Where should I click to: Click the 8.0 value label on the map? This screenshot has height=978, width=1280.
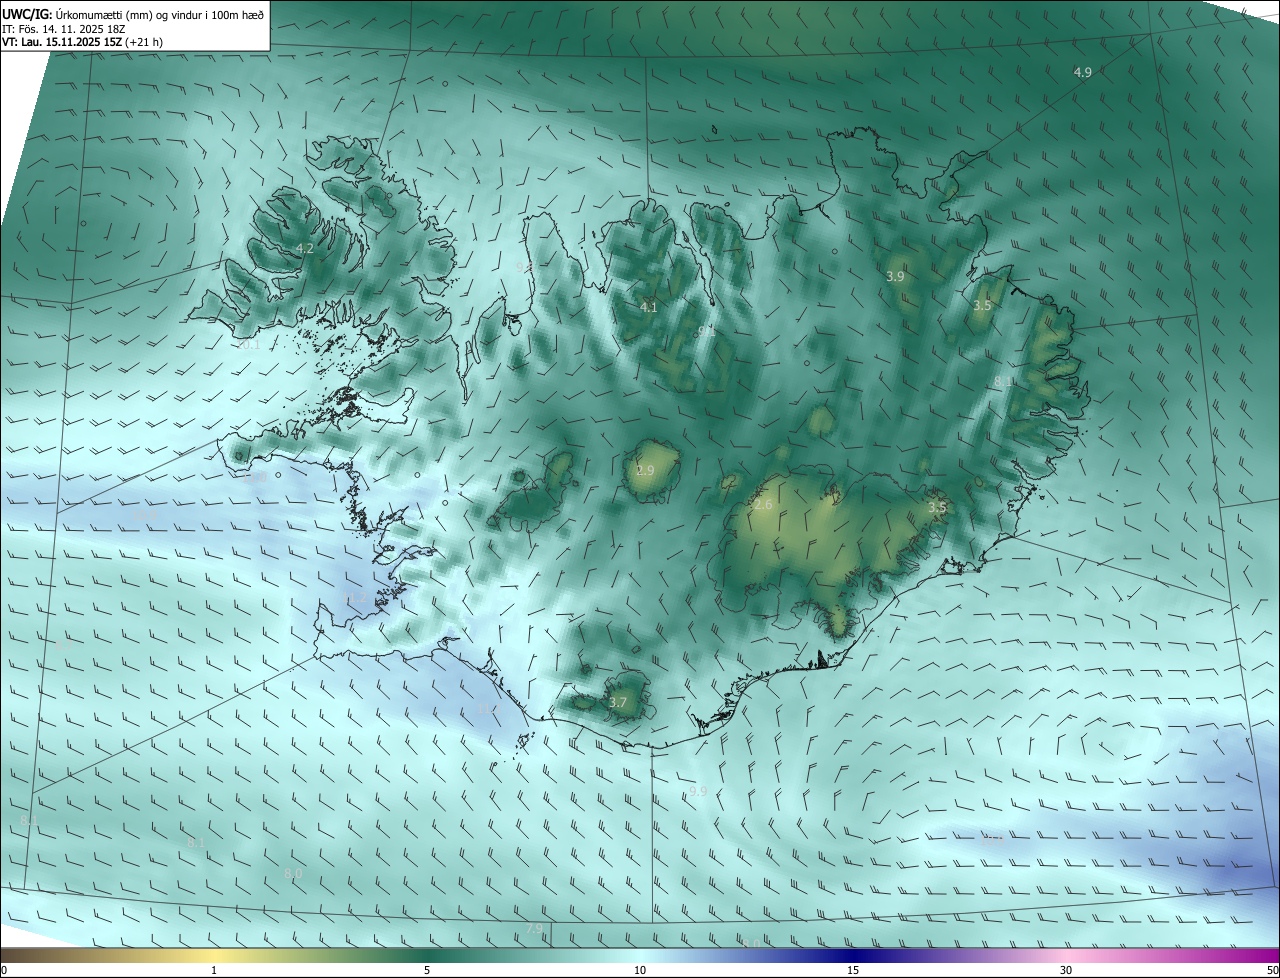coord(293,873)
